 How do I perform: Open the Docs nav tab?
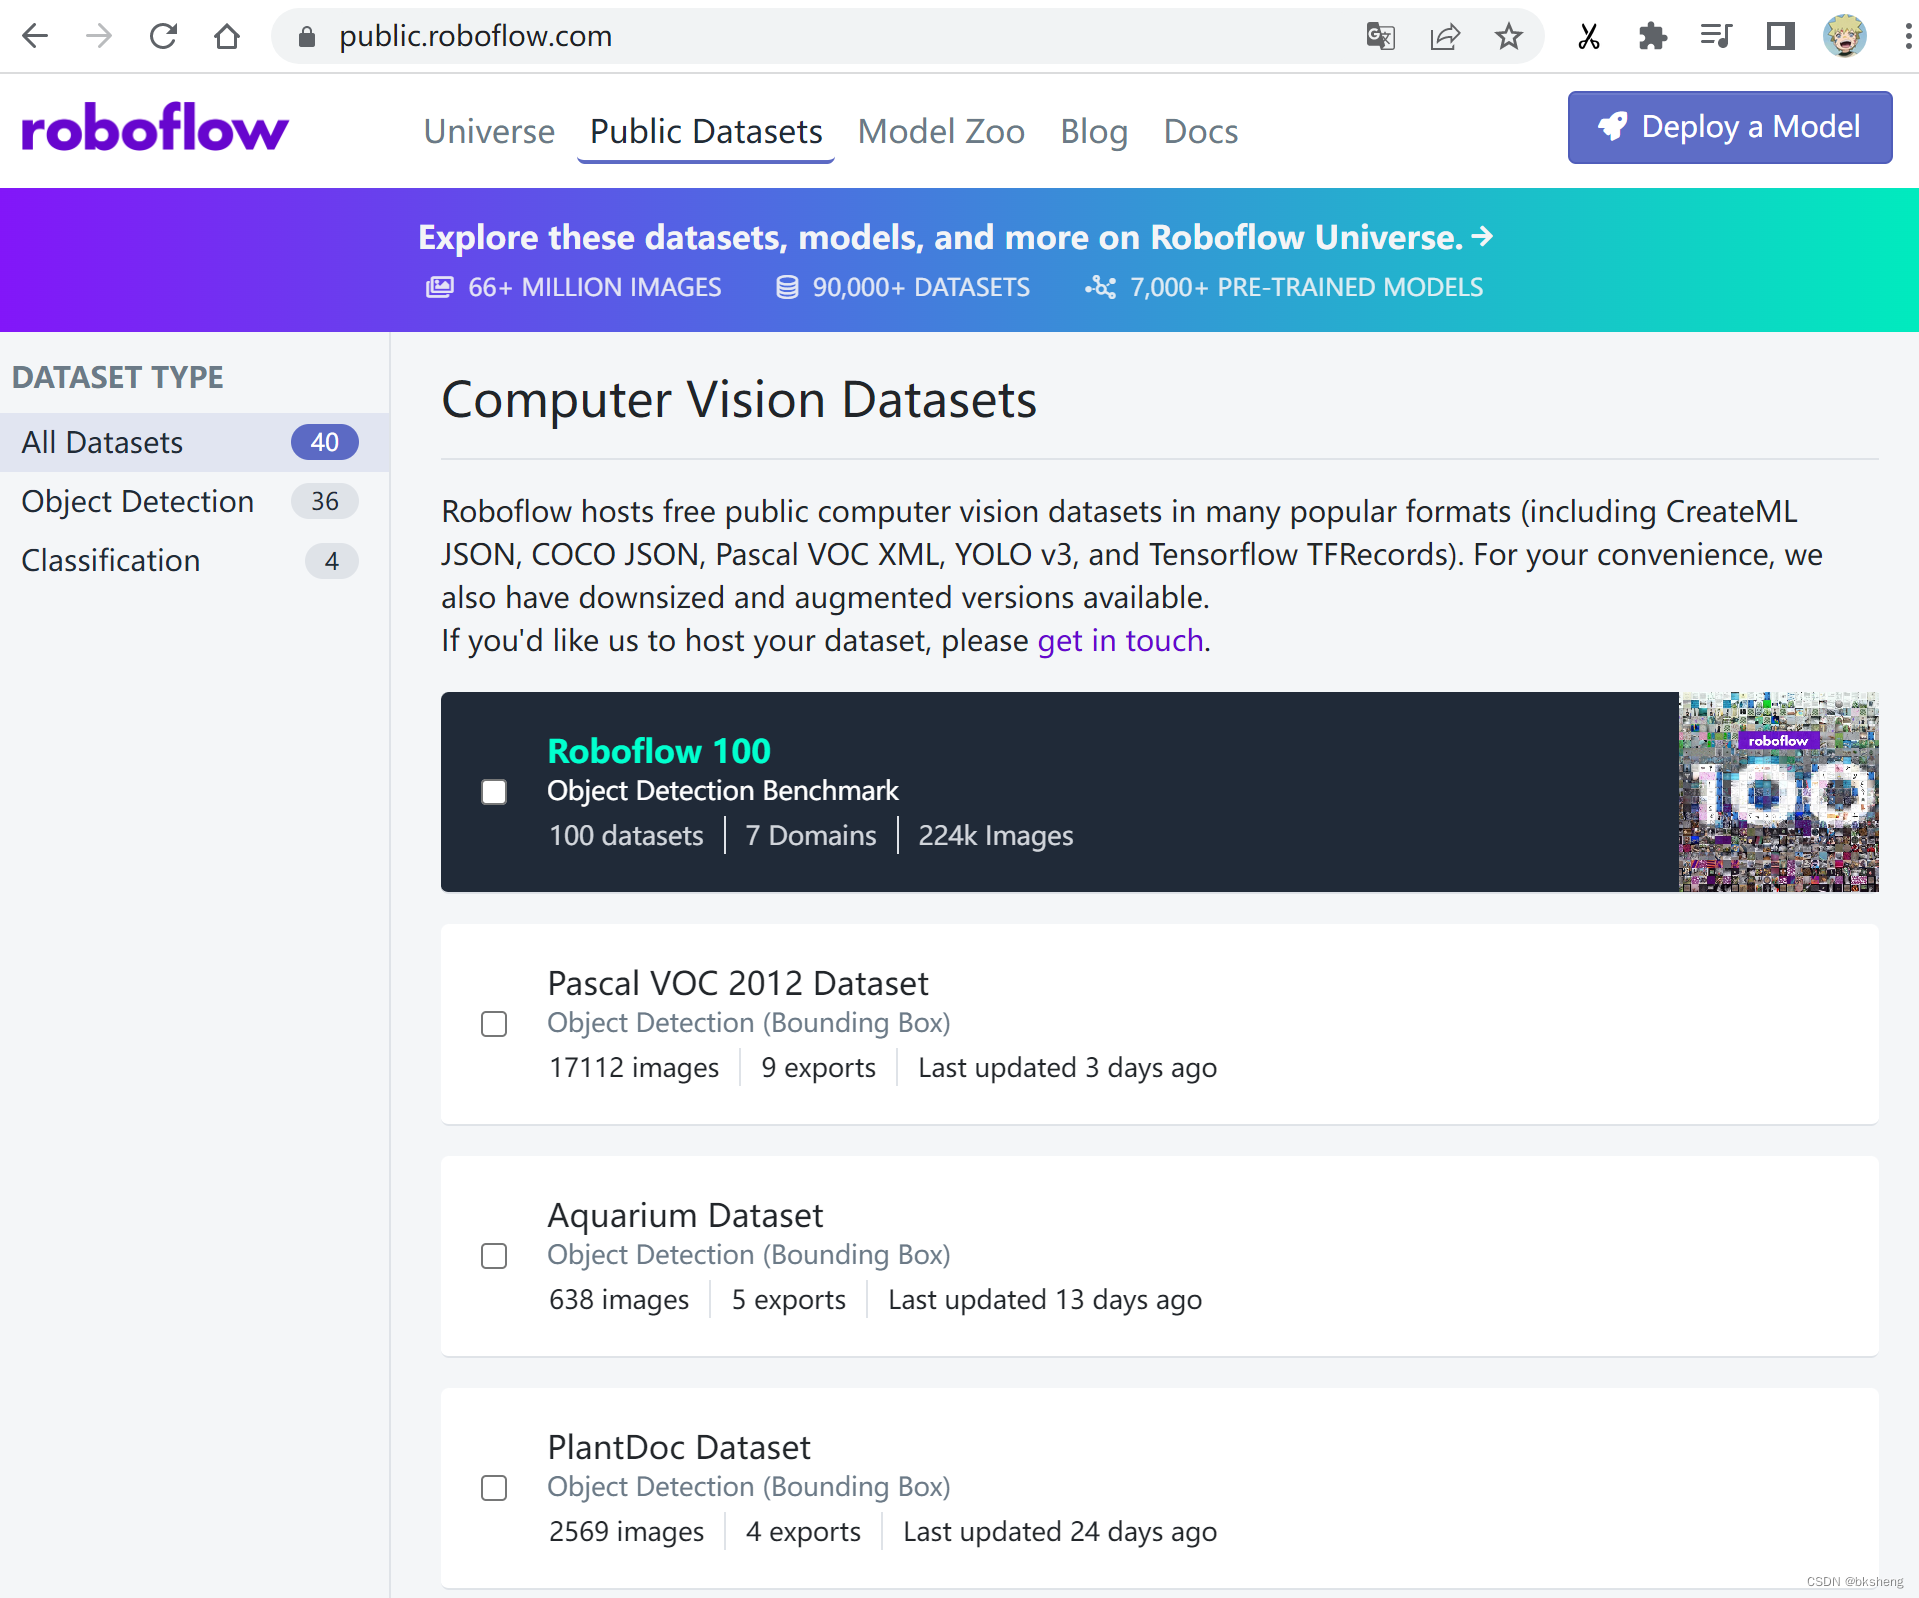coord(1201,131)
